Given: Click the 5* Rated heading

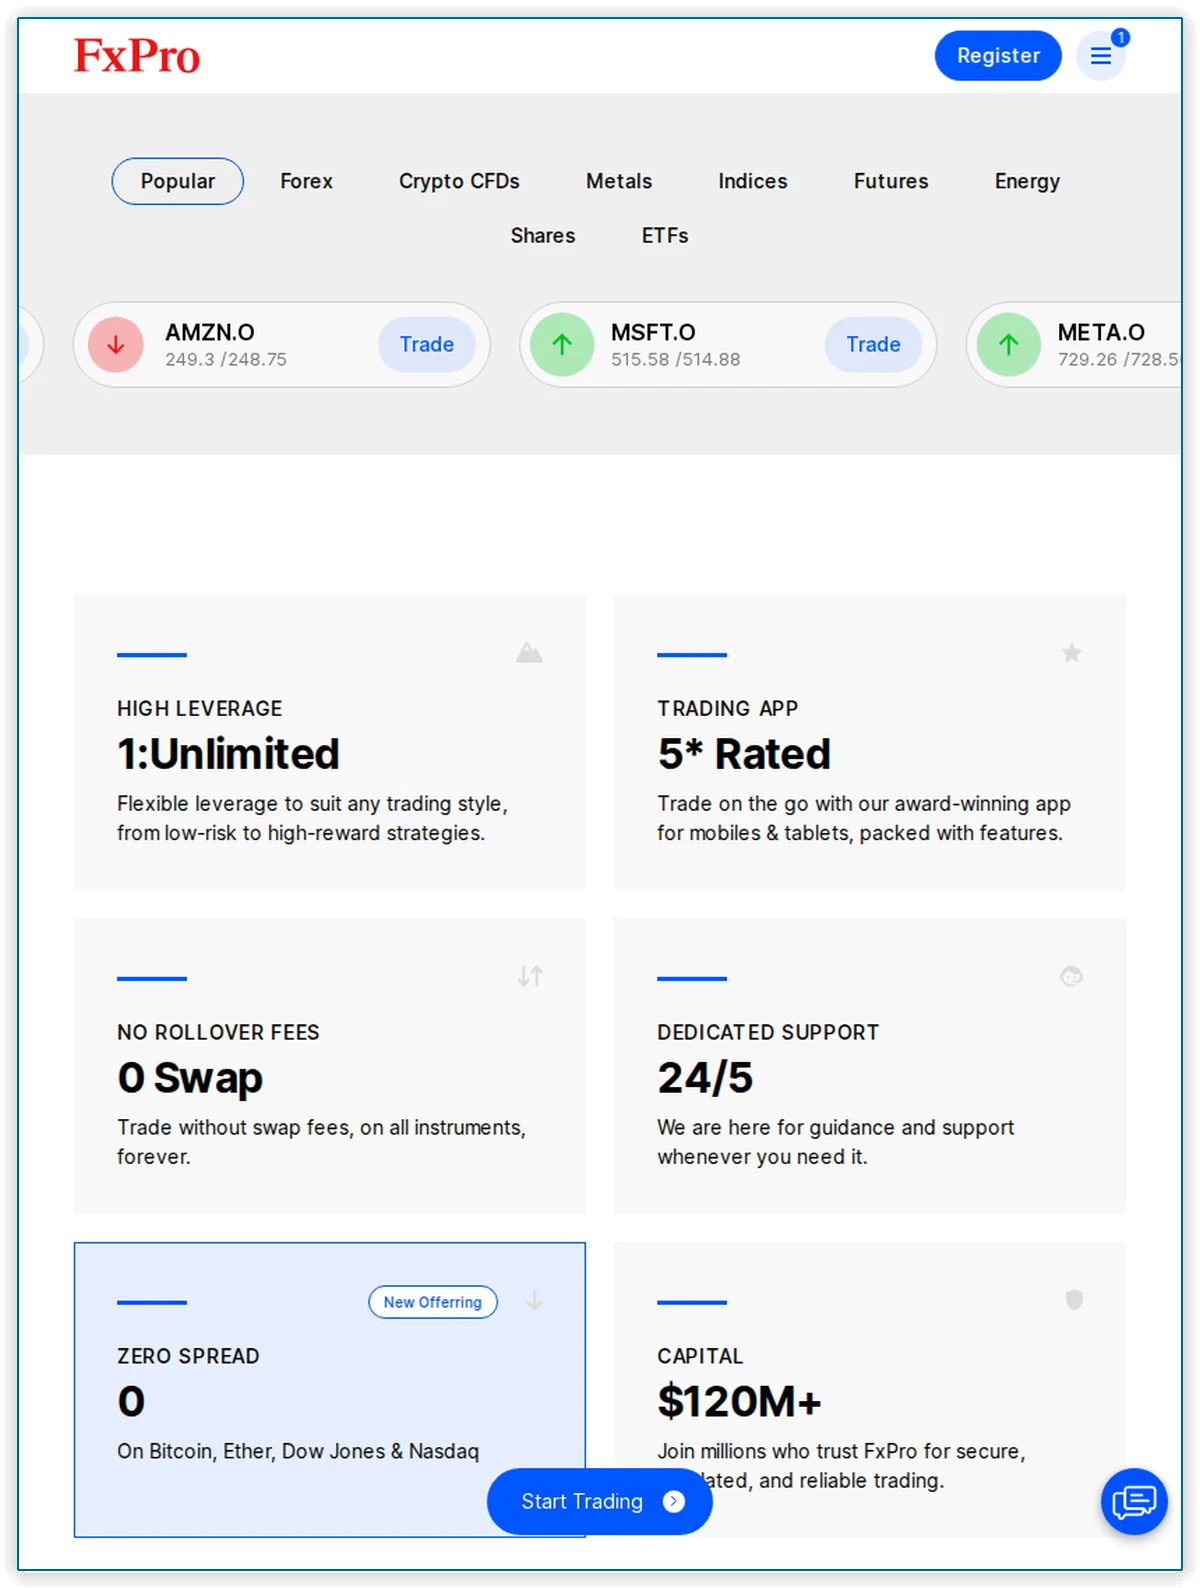Looking at the screenshot, I should click(744, 754).
